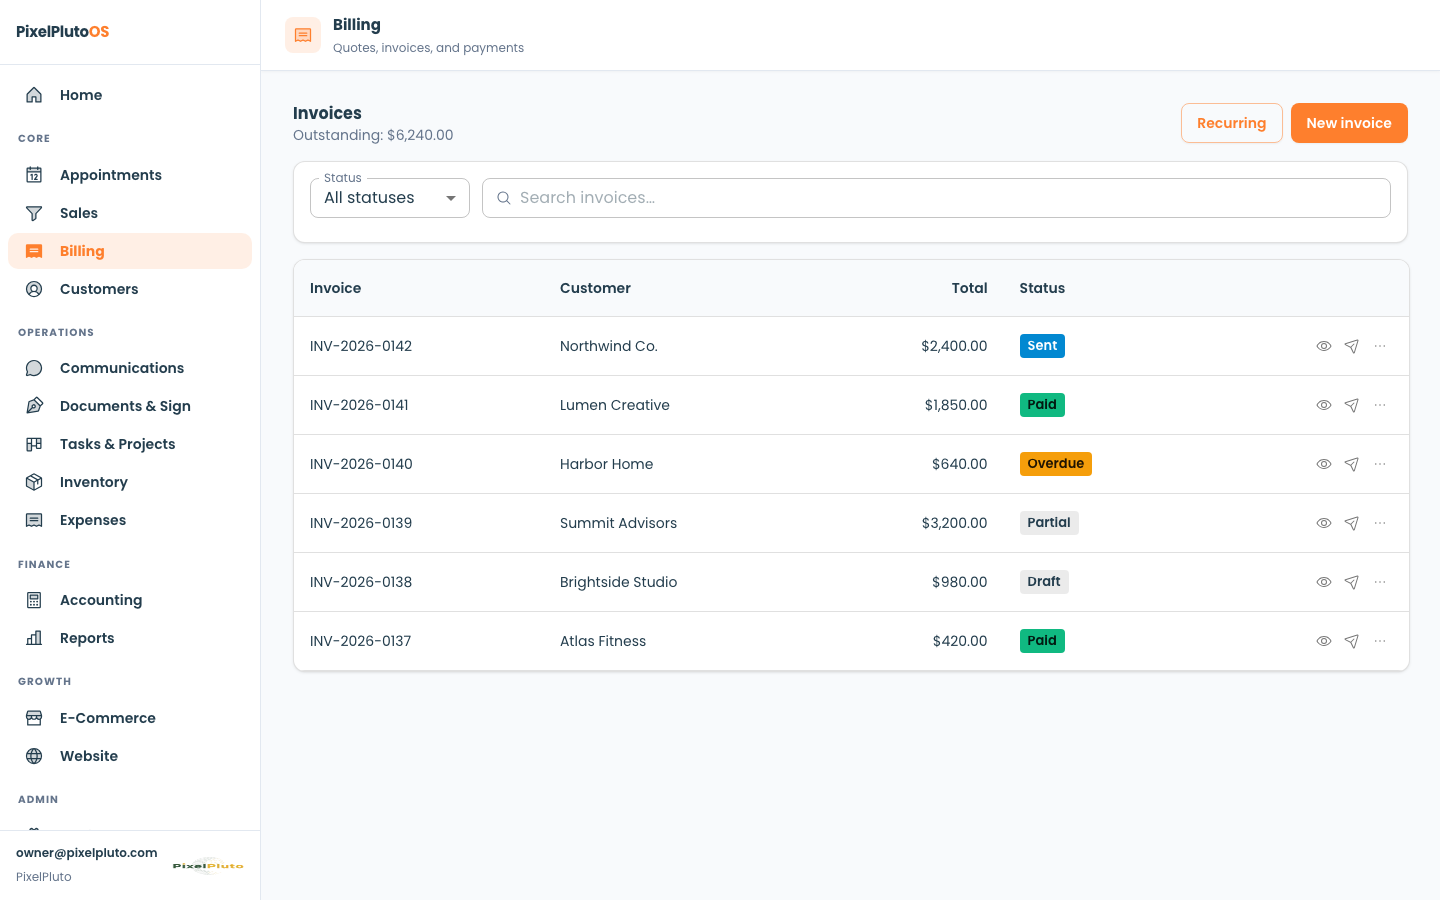
Task: Open more options for Summit Advisors invoice
Action: point(1380,523)
